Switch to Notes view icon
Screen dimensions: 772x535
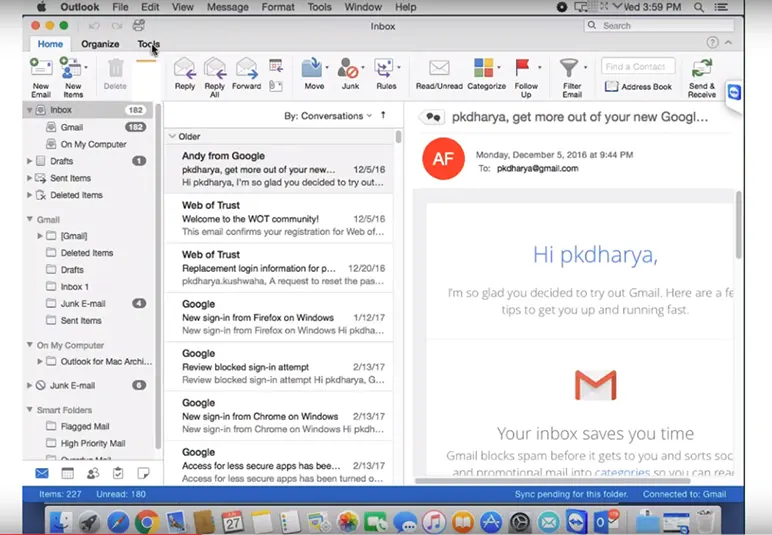coord(143,473)
